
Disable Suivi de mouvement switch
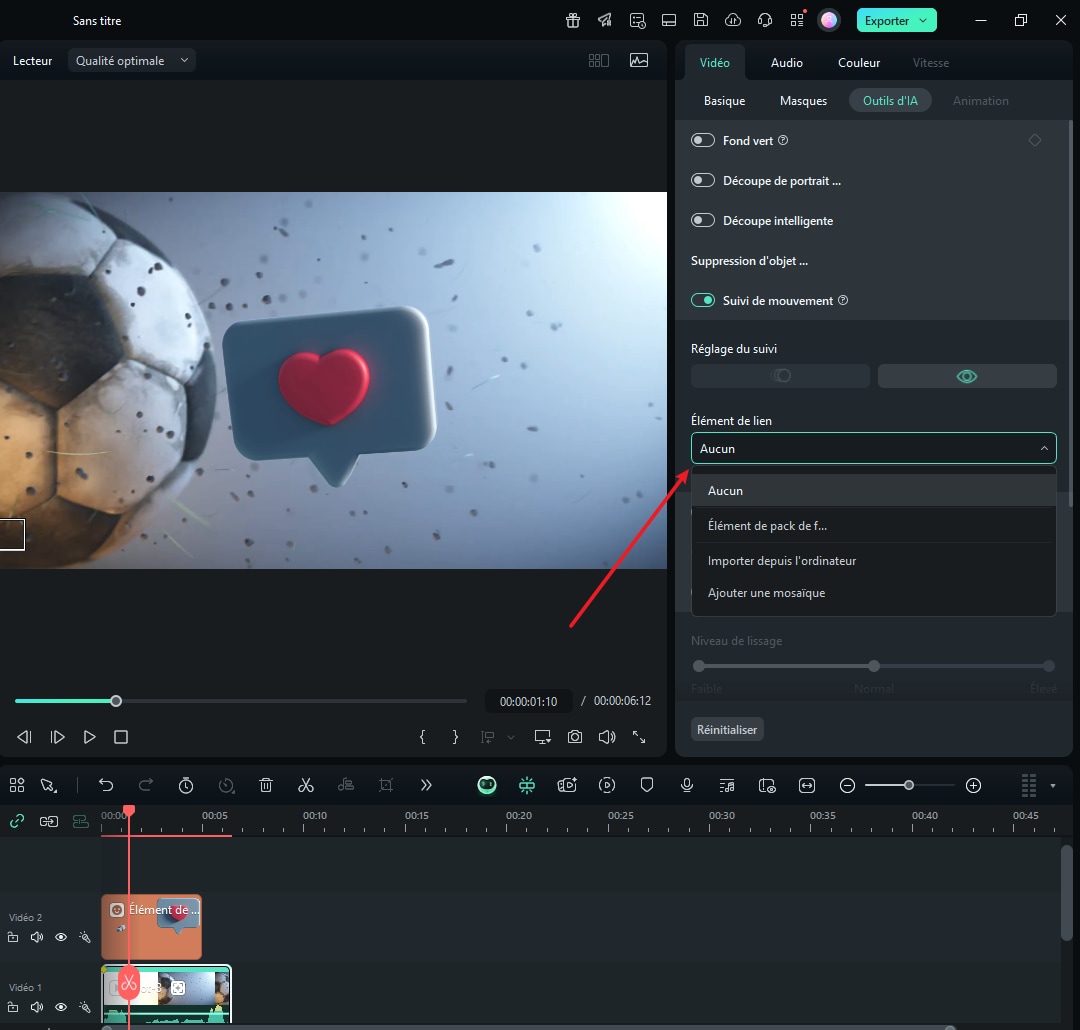click(x=703, y=300)
